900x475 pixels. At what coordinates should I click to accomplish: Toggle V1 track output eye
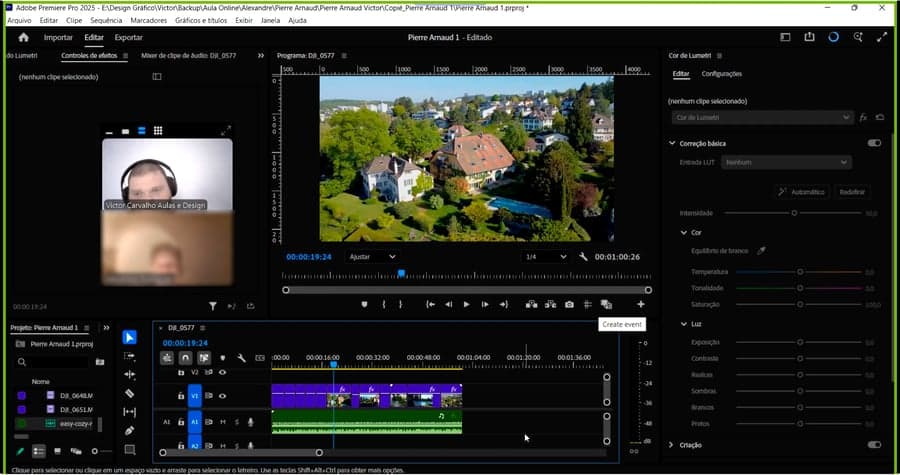click(x=223, y=396)
